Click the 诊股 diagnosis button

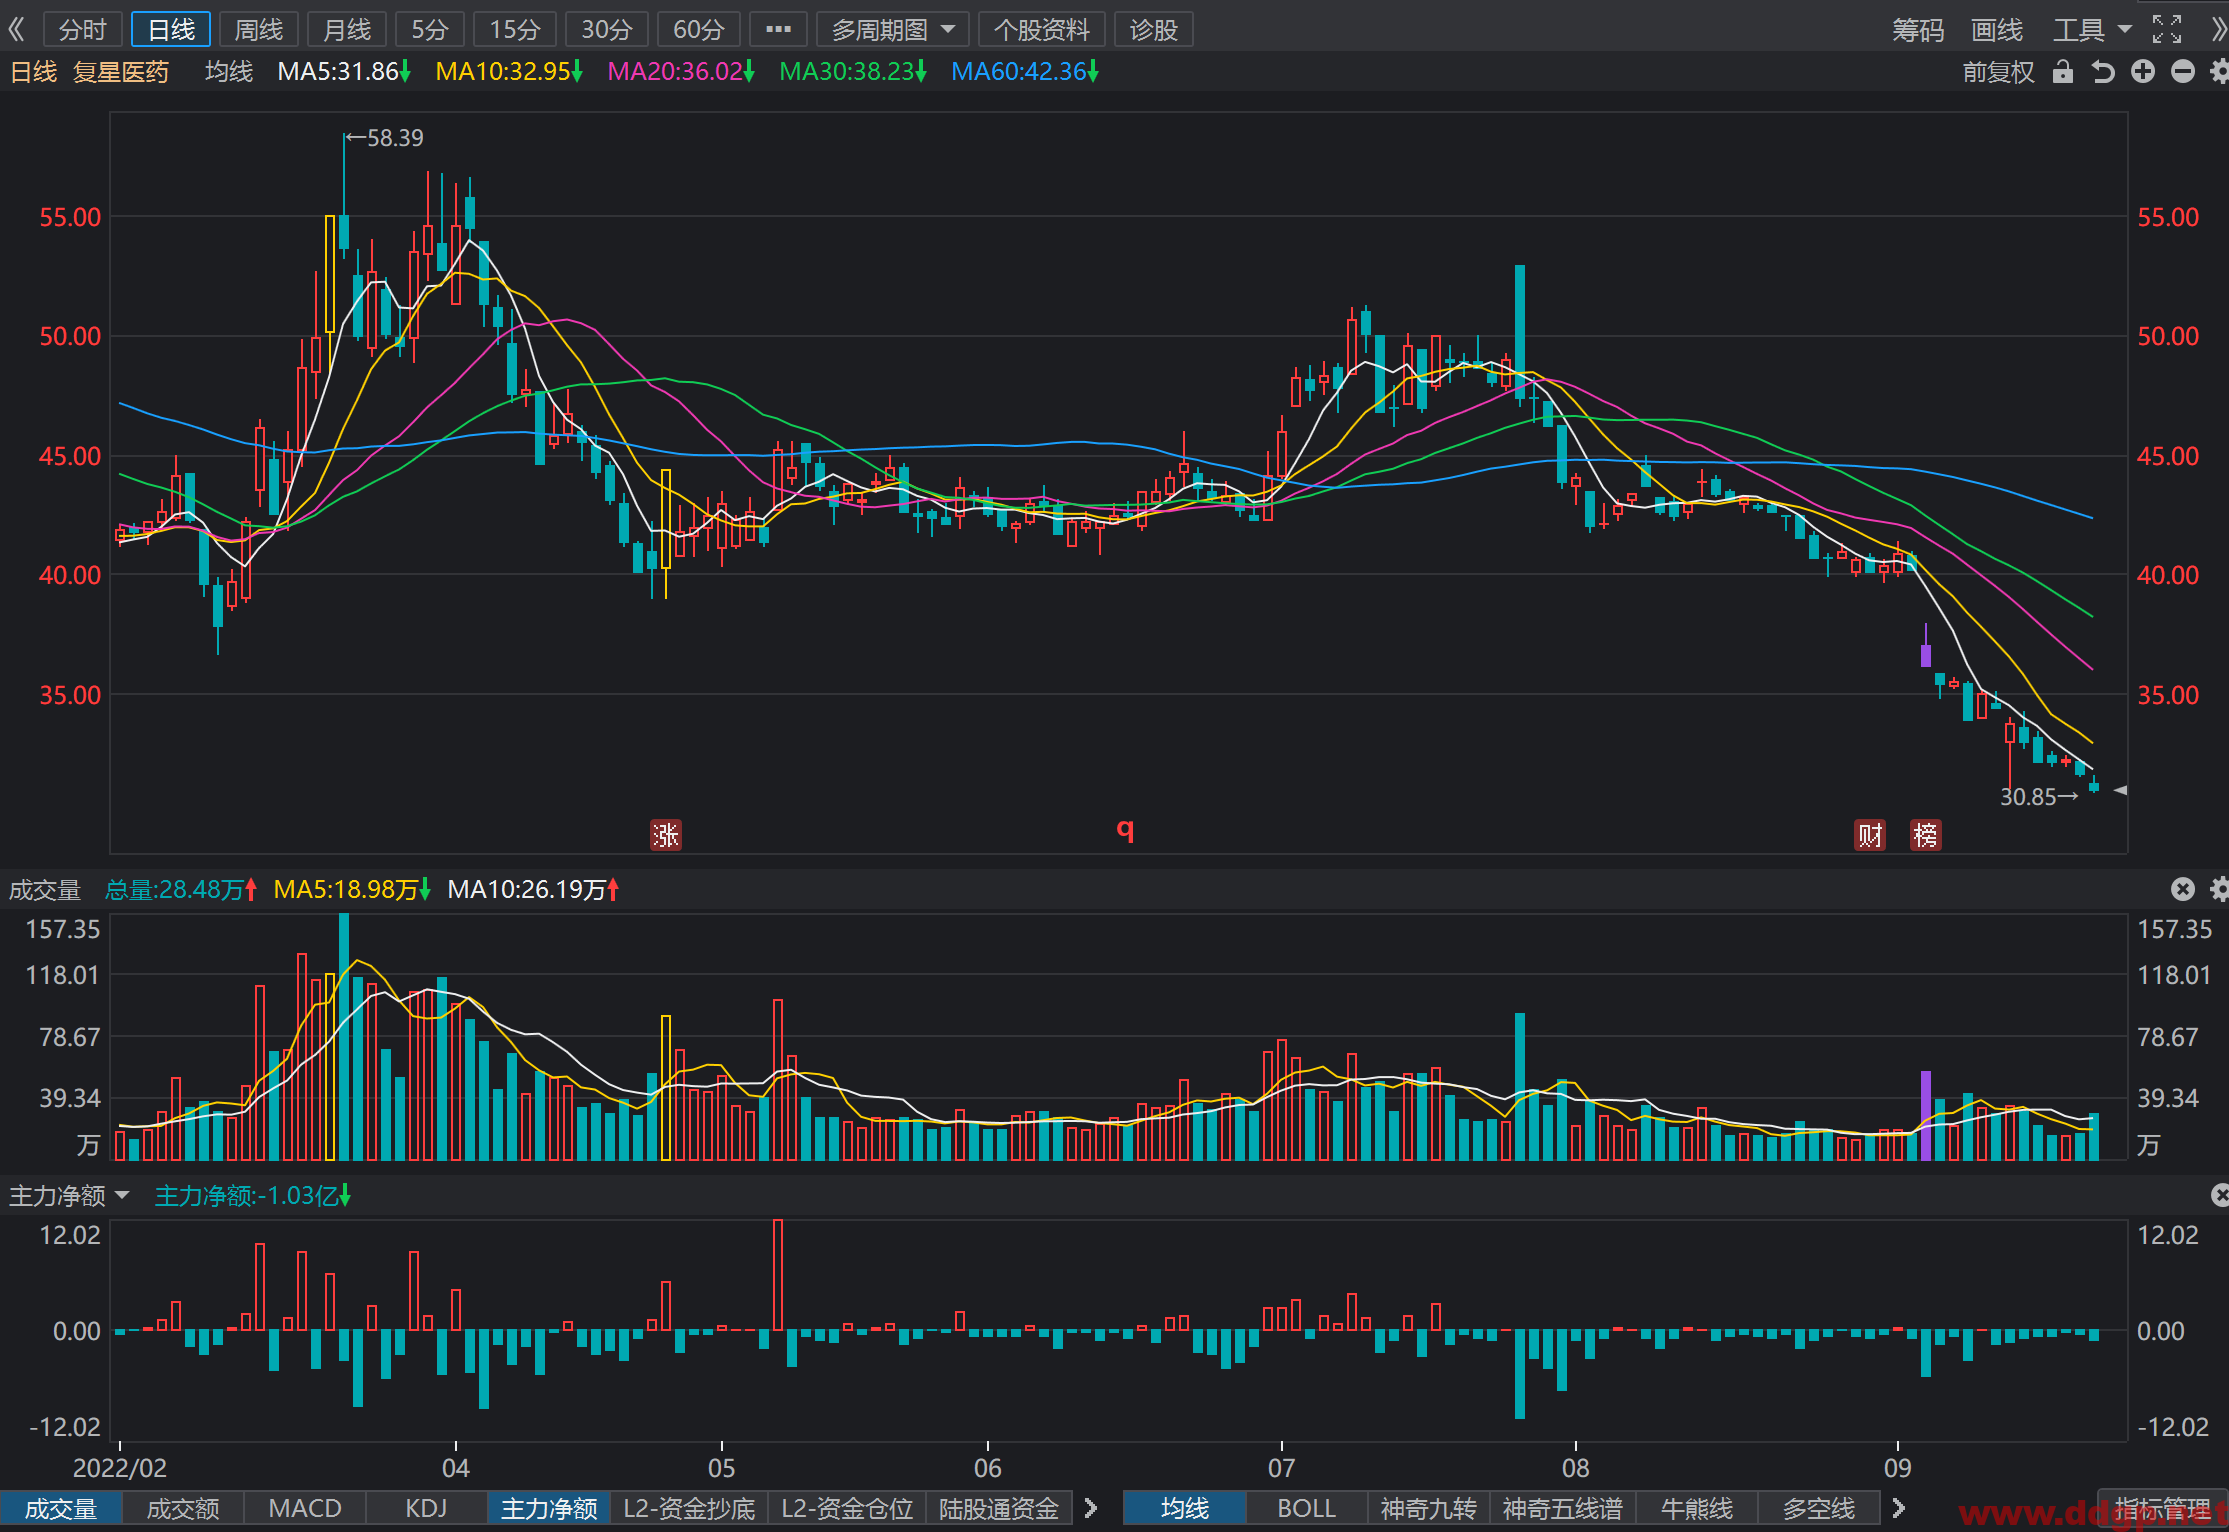[x=1153, y=30]
